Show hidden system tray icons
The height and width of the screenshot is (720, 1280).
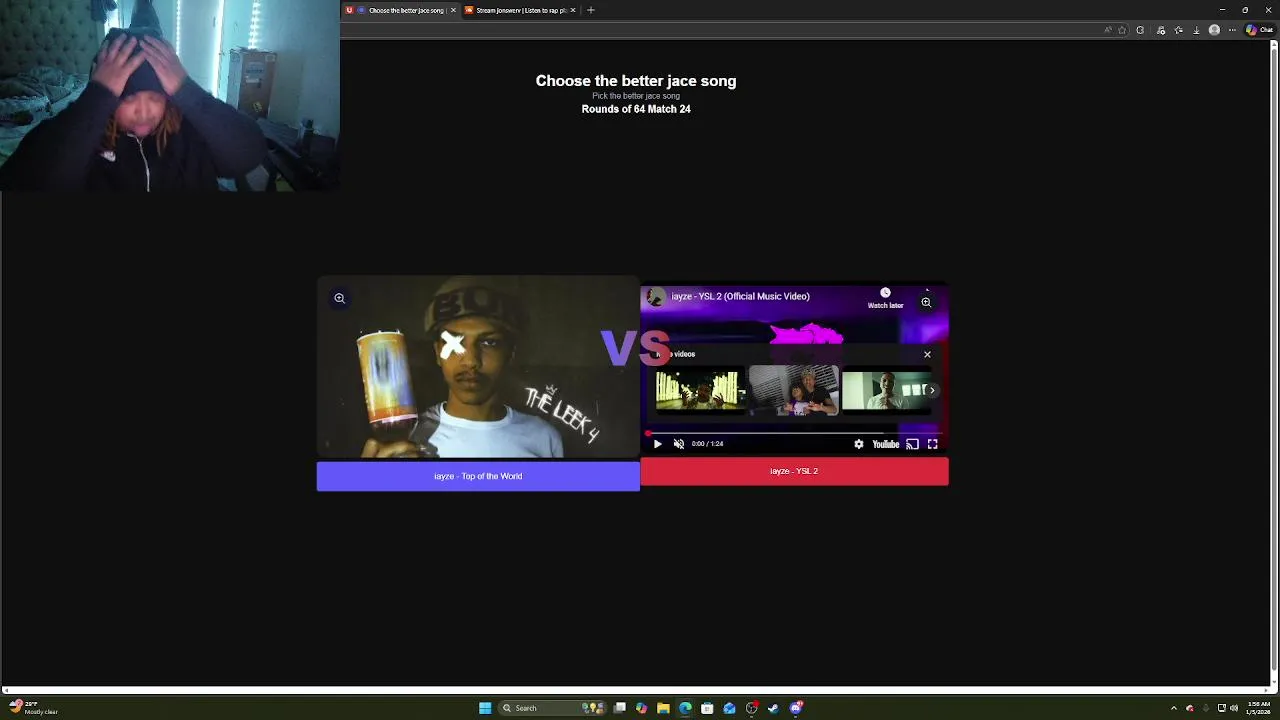(x=1174, y=708)
